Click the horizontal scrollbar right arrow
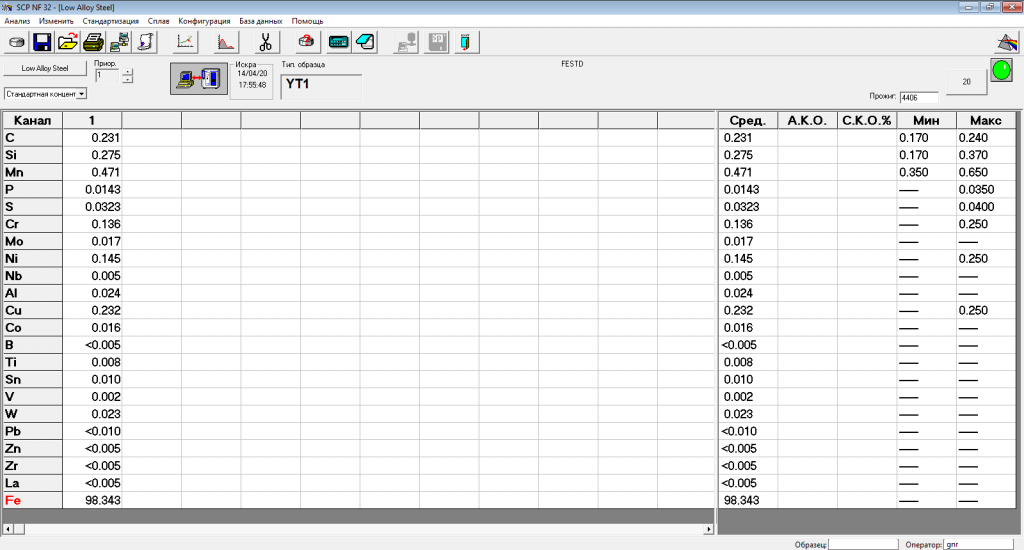Viewport: 1024px width, 550px height. [x=710, y=528]
